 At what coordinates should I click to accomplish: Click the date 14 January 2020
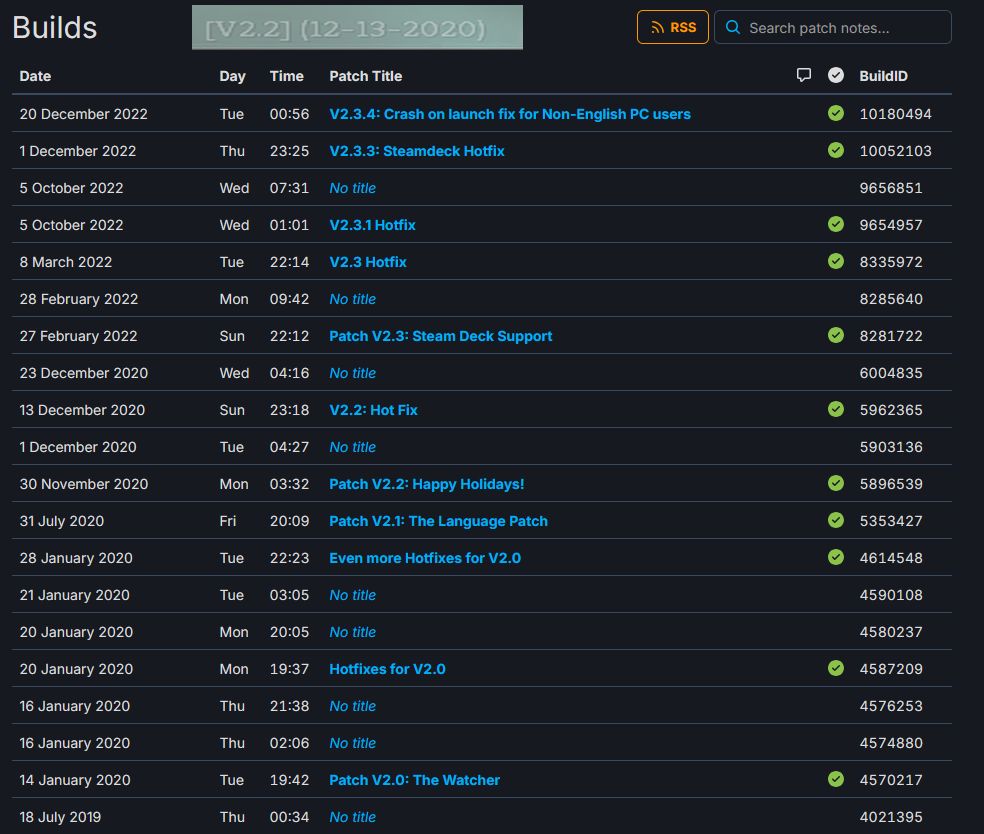[x=75, y=781]
